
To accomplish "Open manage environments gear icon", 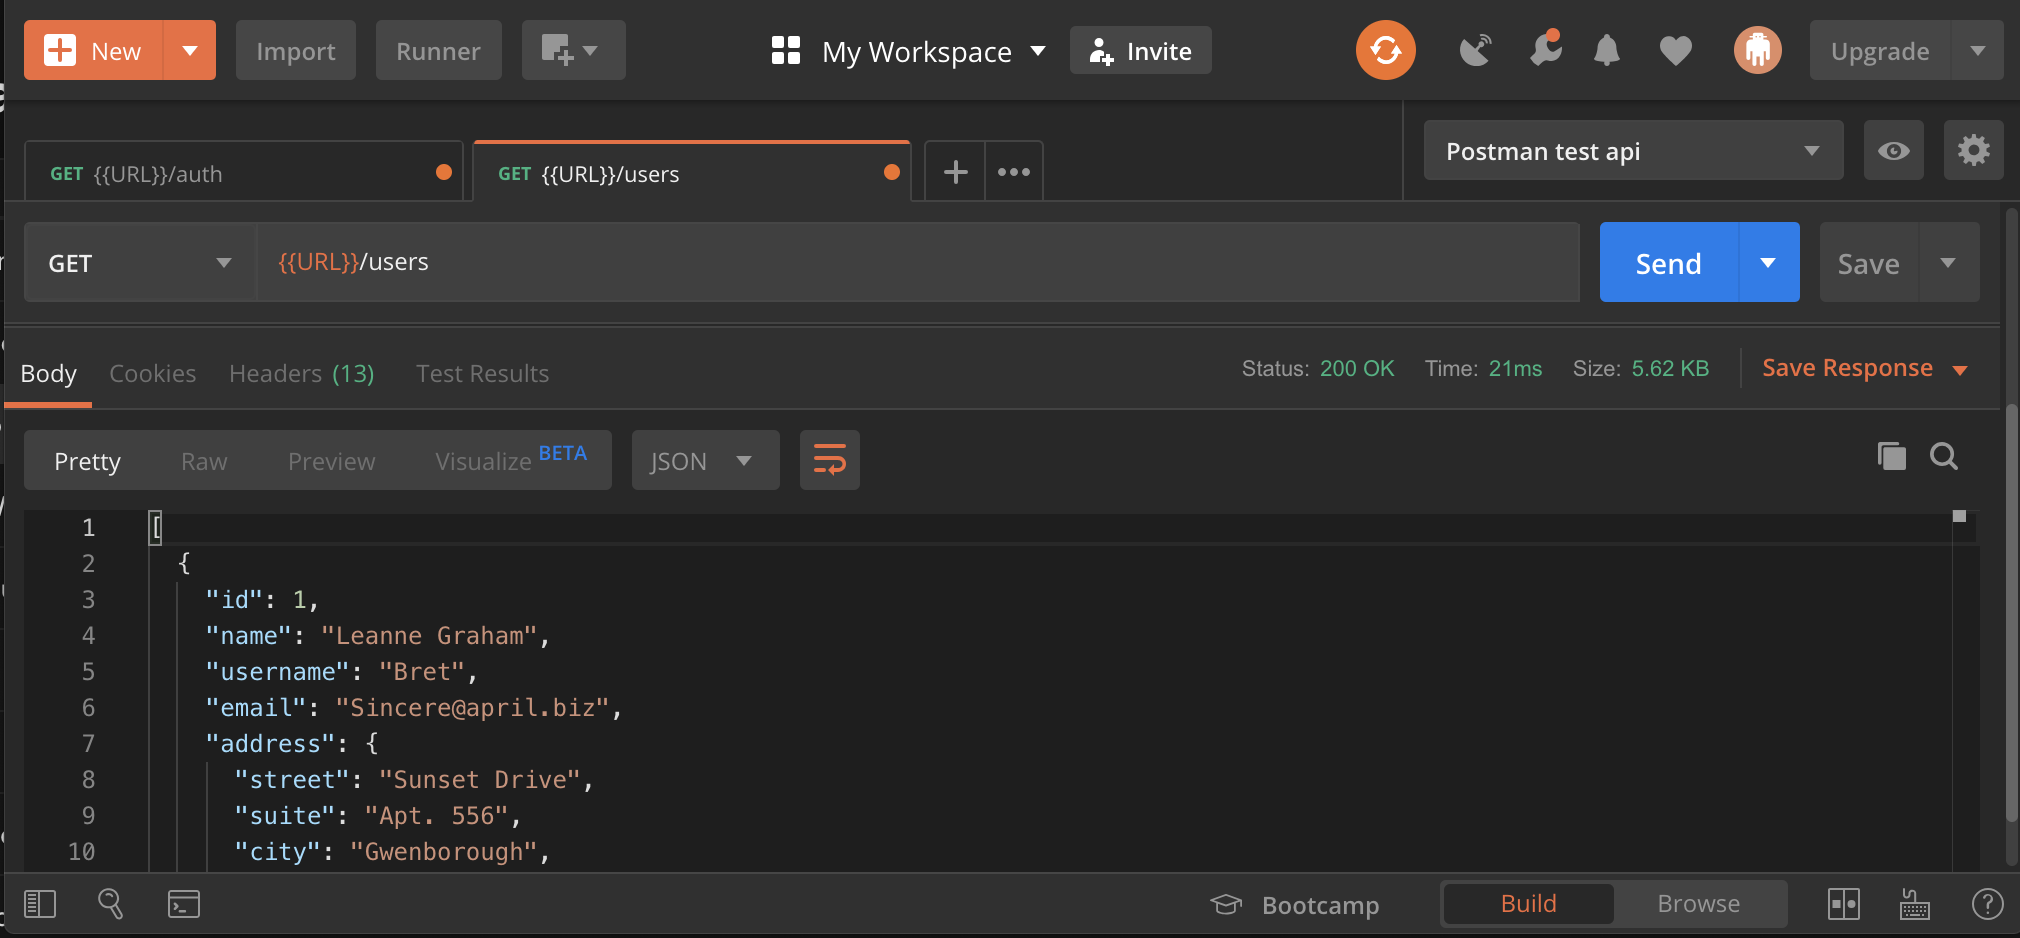I will tap(1974, 151).
